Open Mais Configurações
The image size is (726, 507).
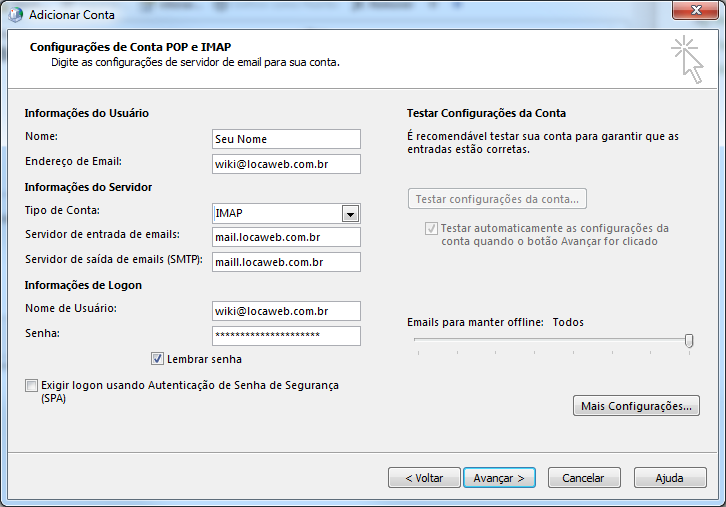[636, 406]
